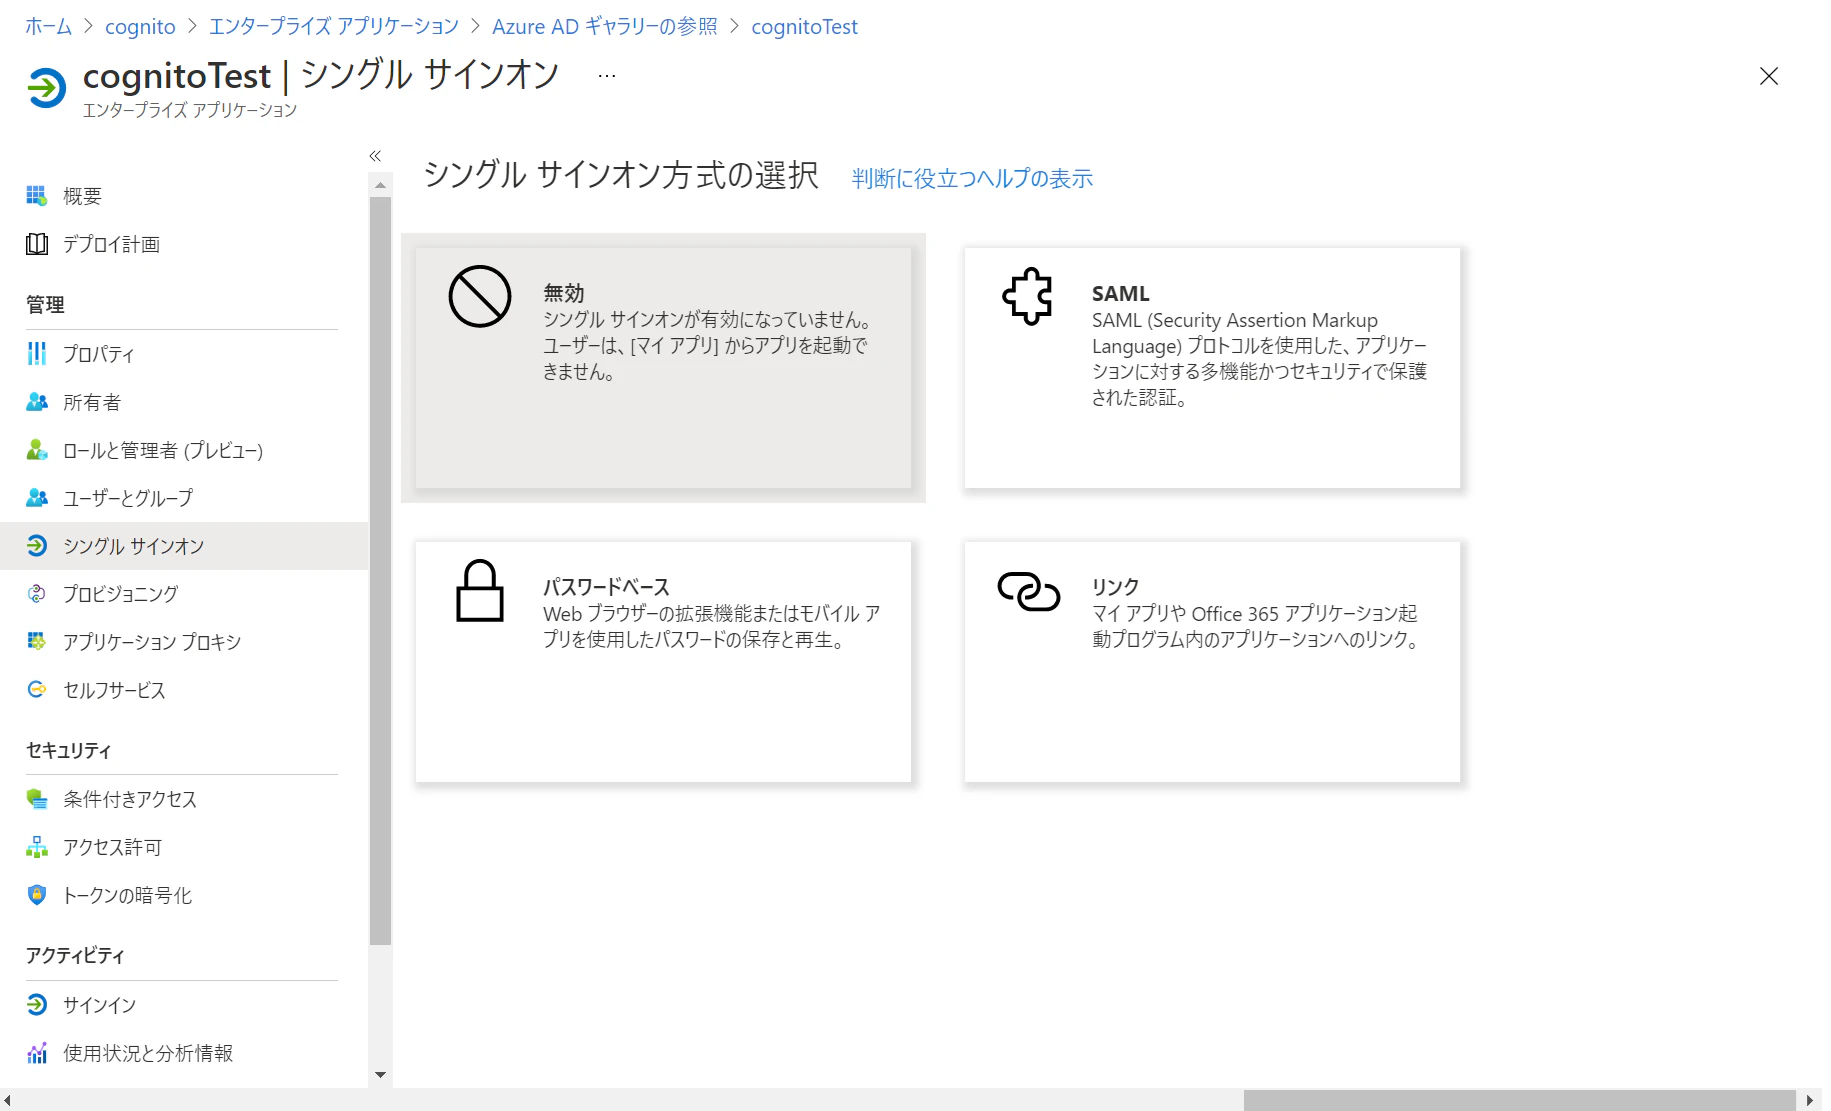The height and width of the screenshot is (1111, 1831).
Task: Click the sidebar vertical scrollbar thumb
Action: [x=380, y=571]
